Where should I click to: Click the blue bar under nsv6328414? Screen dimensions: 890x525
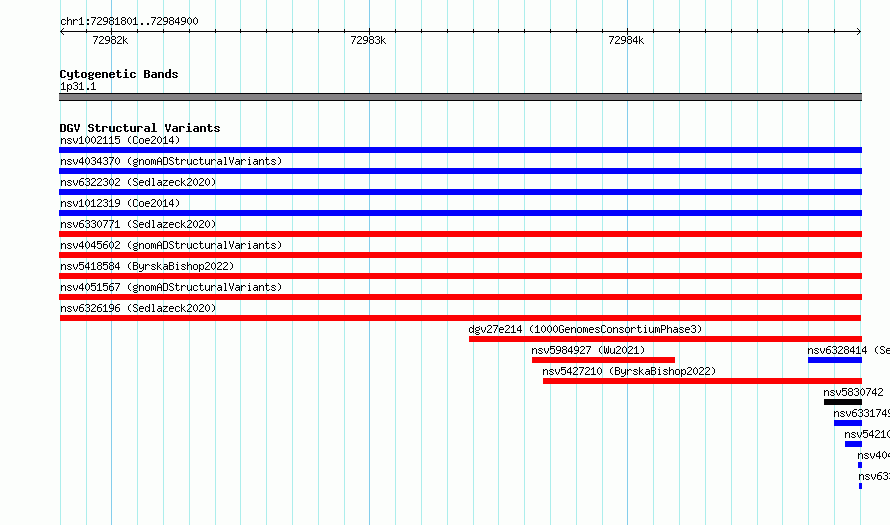835,360
